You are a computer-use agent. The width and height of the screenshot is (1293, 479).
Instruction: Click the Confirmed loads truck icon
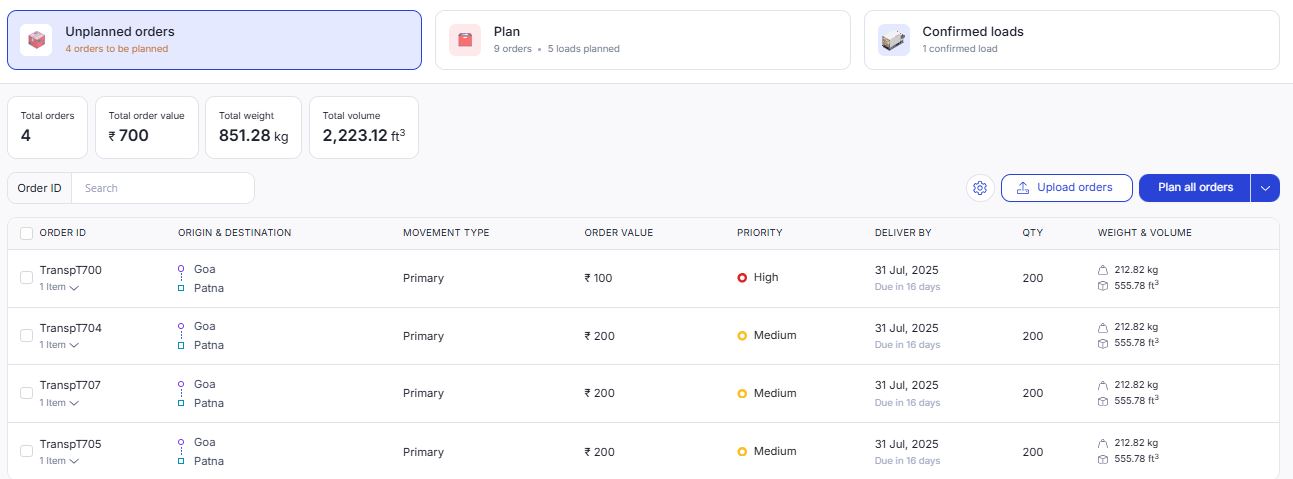click(x=893, y=40)
